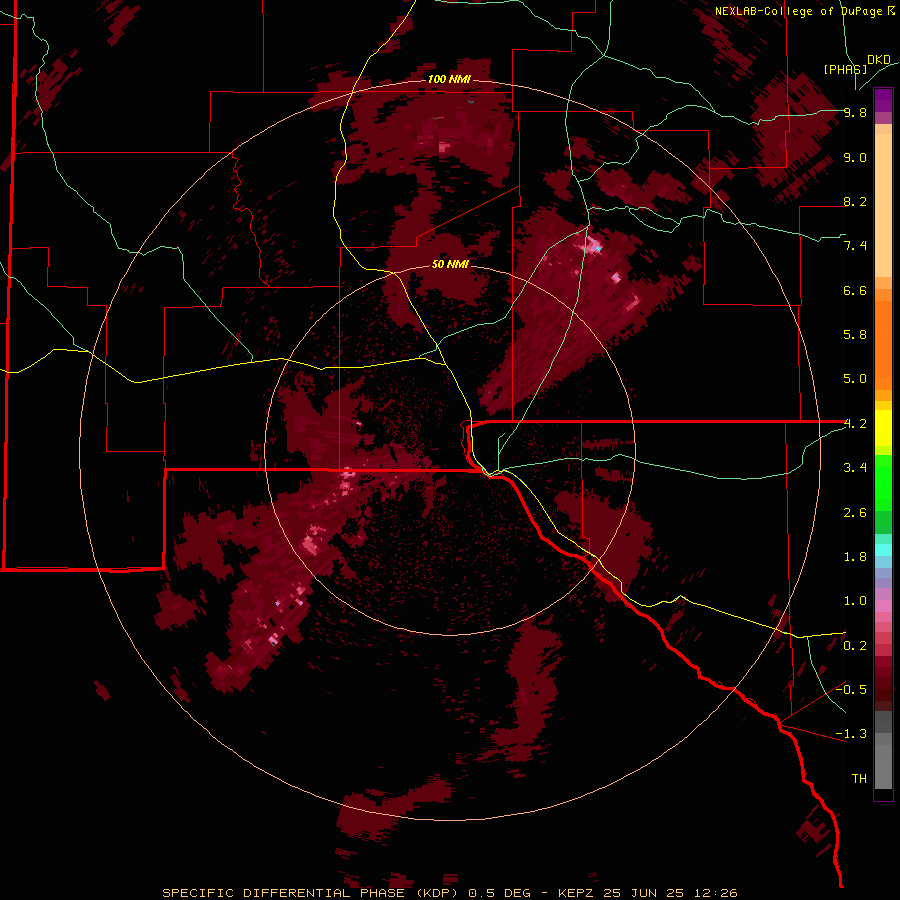
Task: Click the cyan segment of the color bar
Action: pyautogui.click(x=883, y=550)
